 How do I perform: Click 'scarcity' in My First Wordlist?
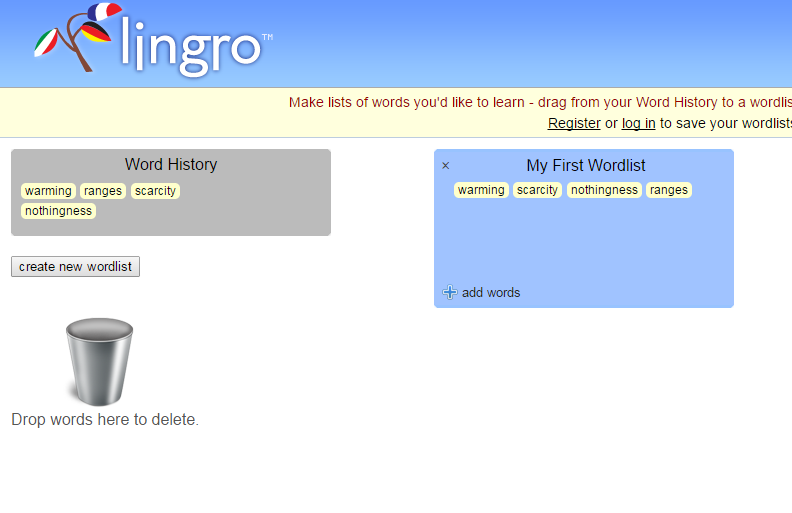coord(537,190)
